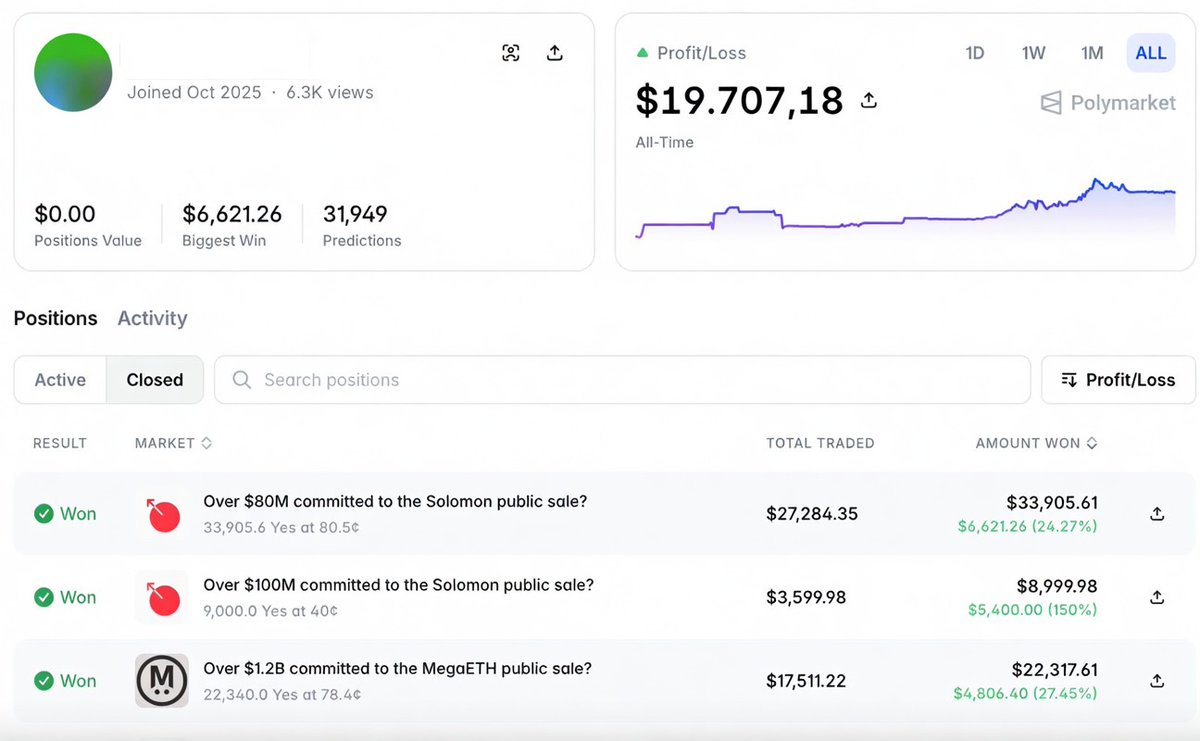Viewport: 1200px width, 741px height.
Task: Open the user avatar image
Action: (73, 72)
